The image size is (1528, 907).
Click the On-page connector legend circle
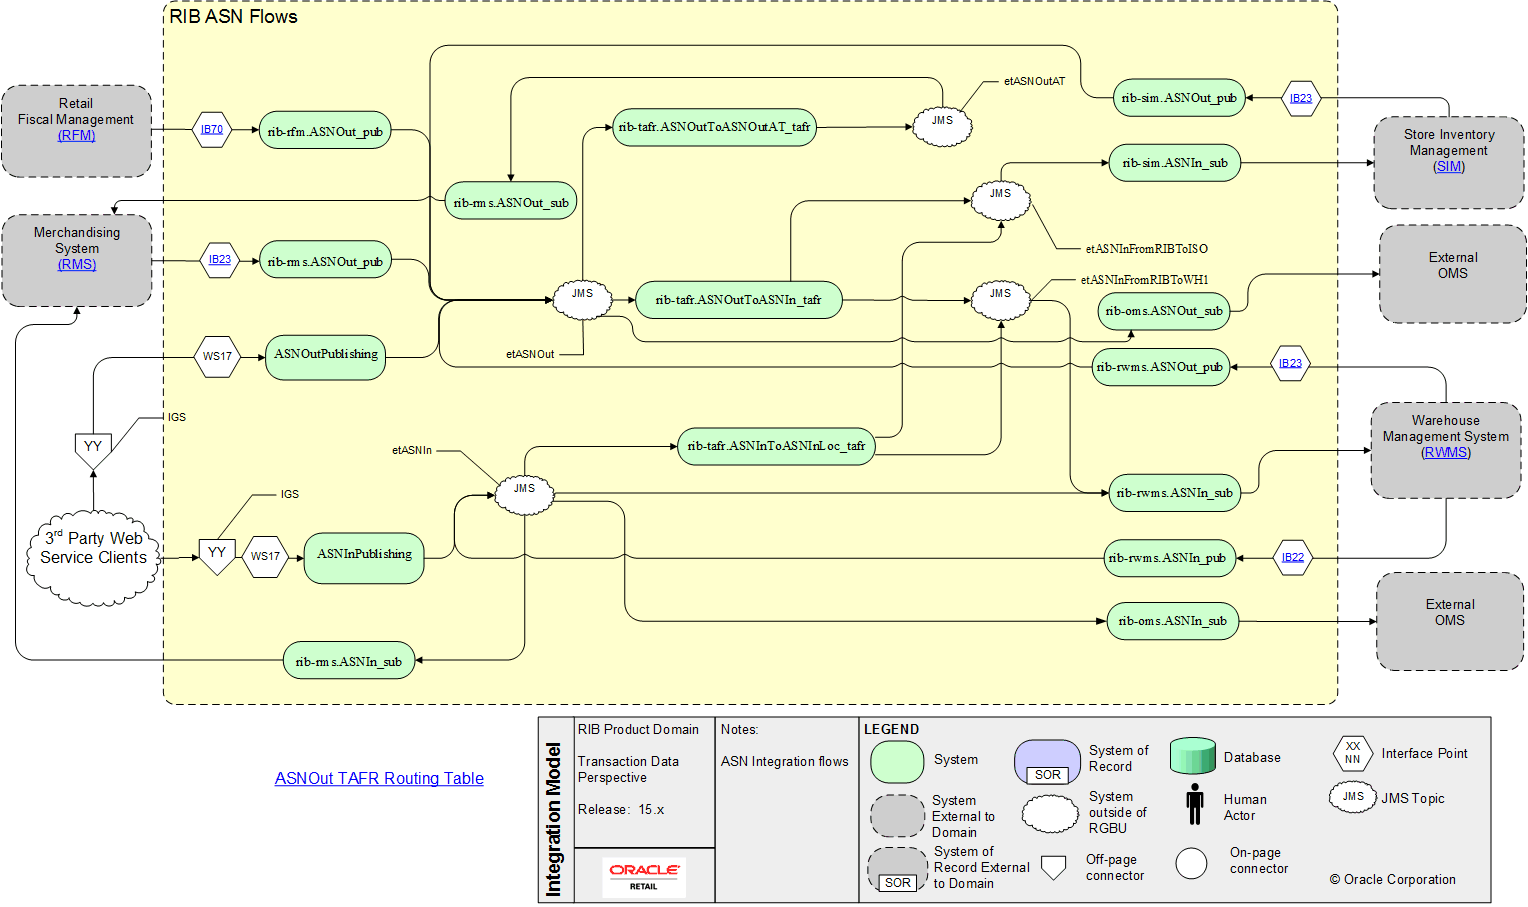[x=1191, y=863]
